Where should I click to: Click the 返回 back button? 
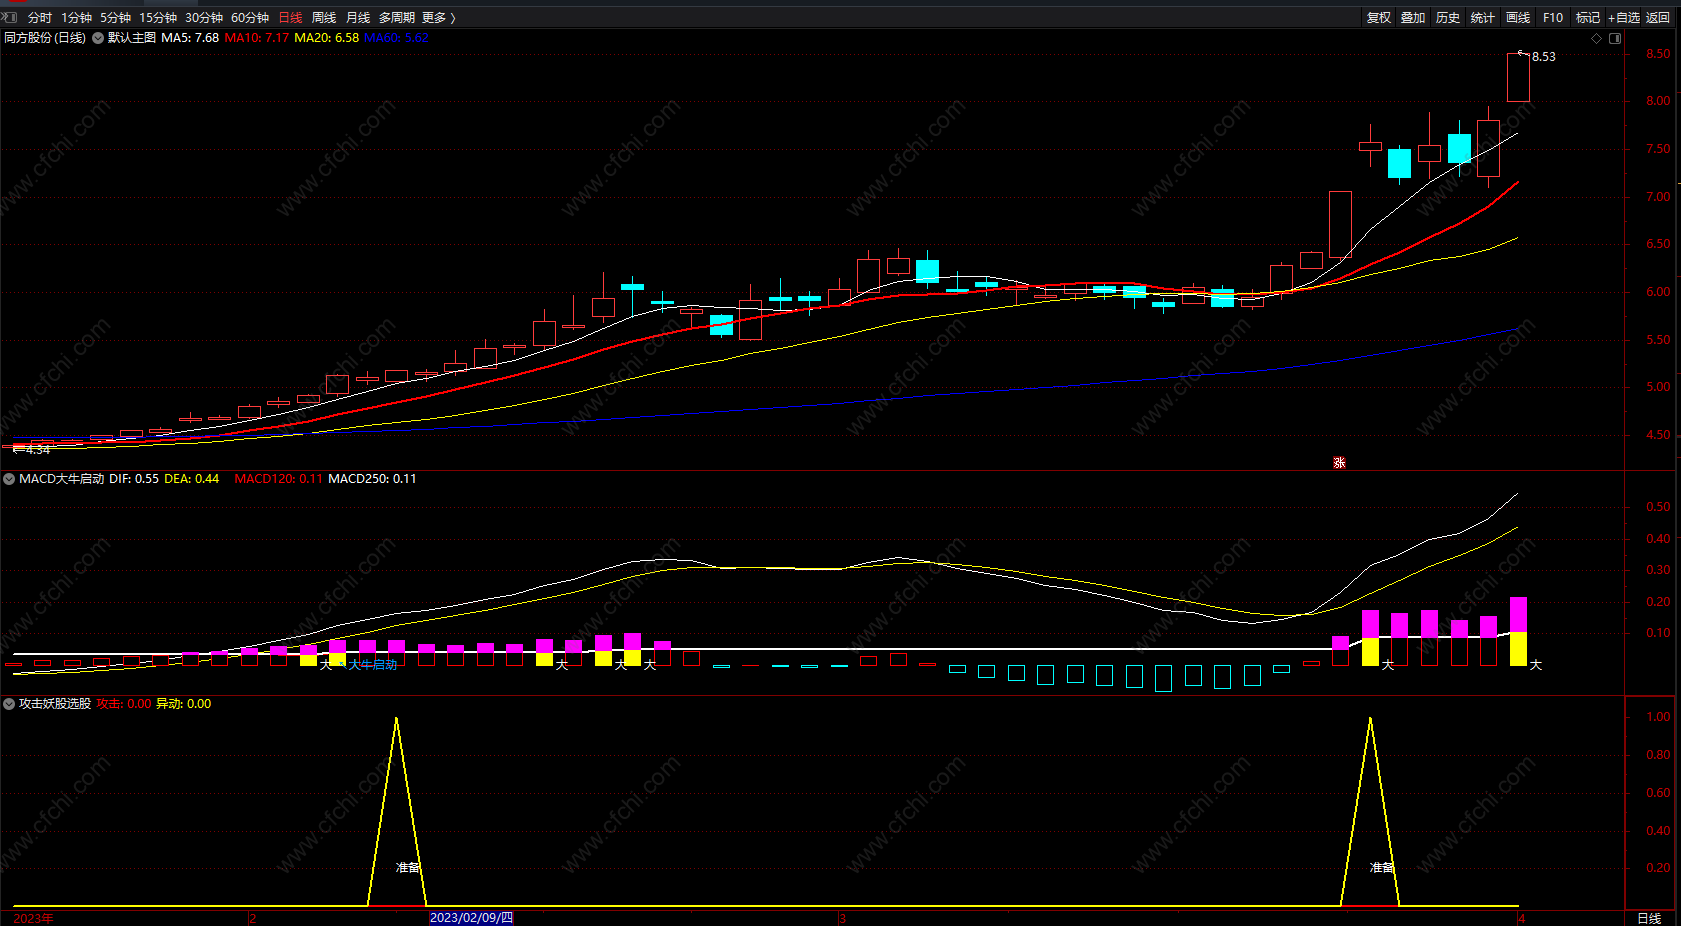pyautogui.click(x=1658, y=18)
